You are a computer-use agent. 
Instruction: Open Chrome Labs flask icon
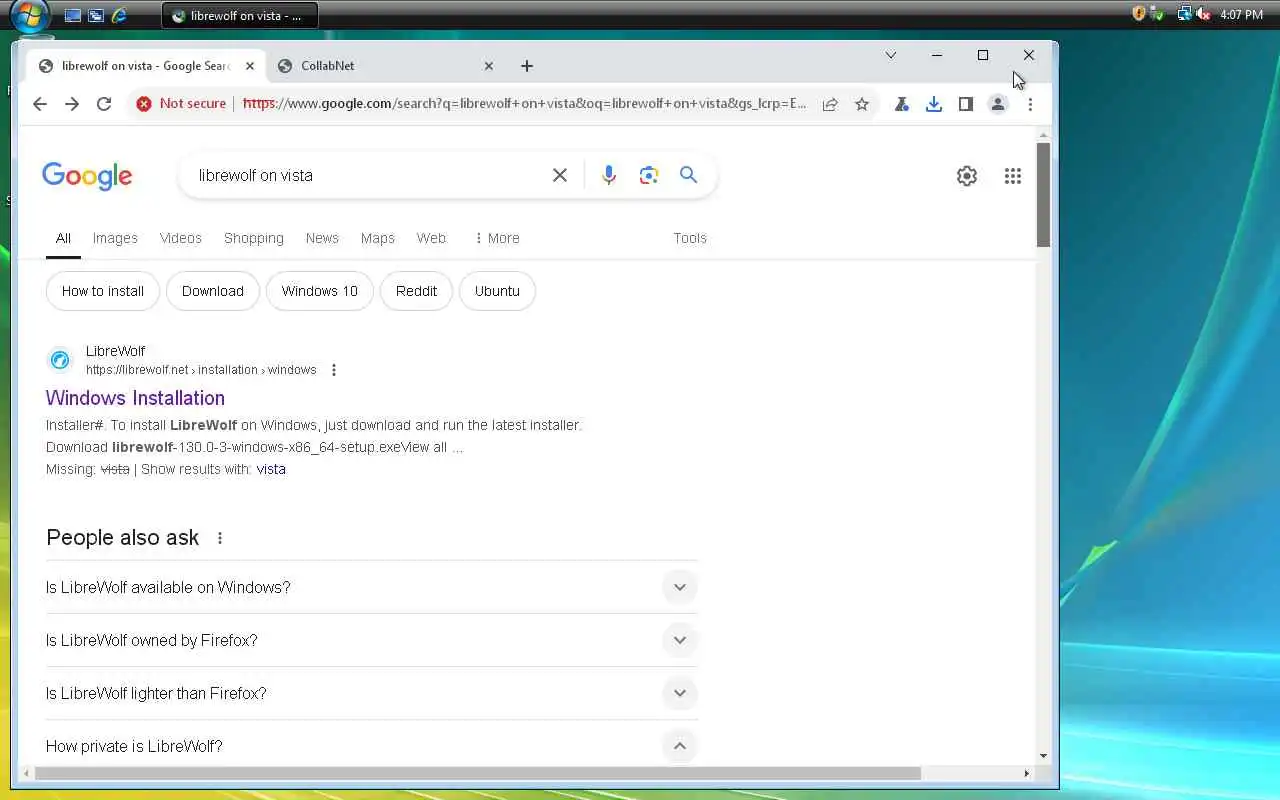click(902, 104)
